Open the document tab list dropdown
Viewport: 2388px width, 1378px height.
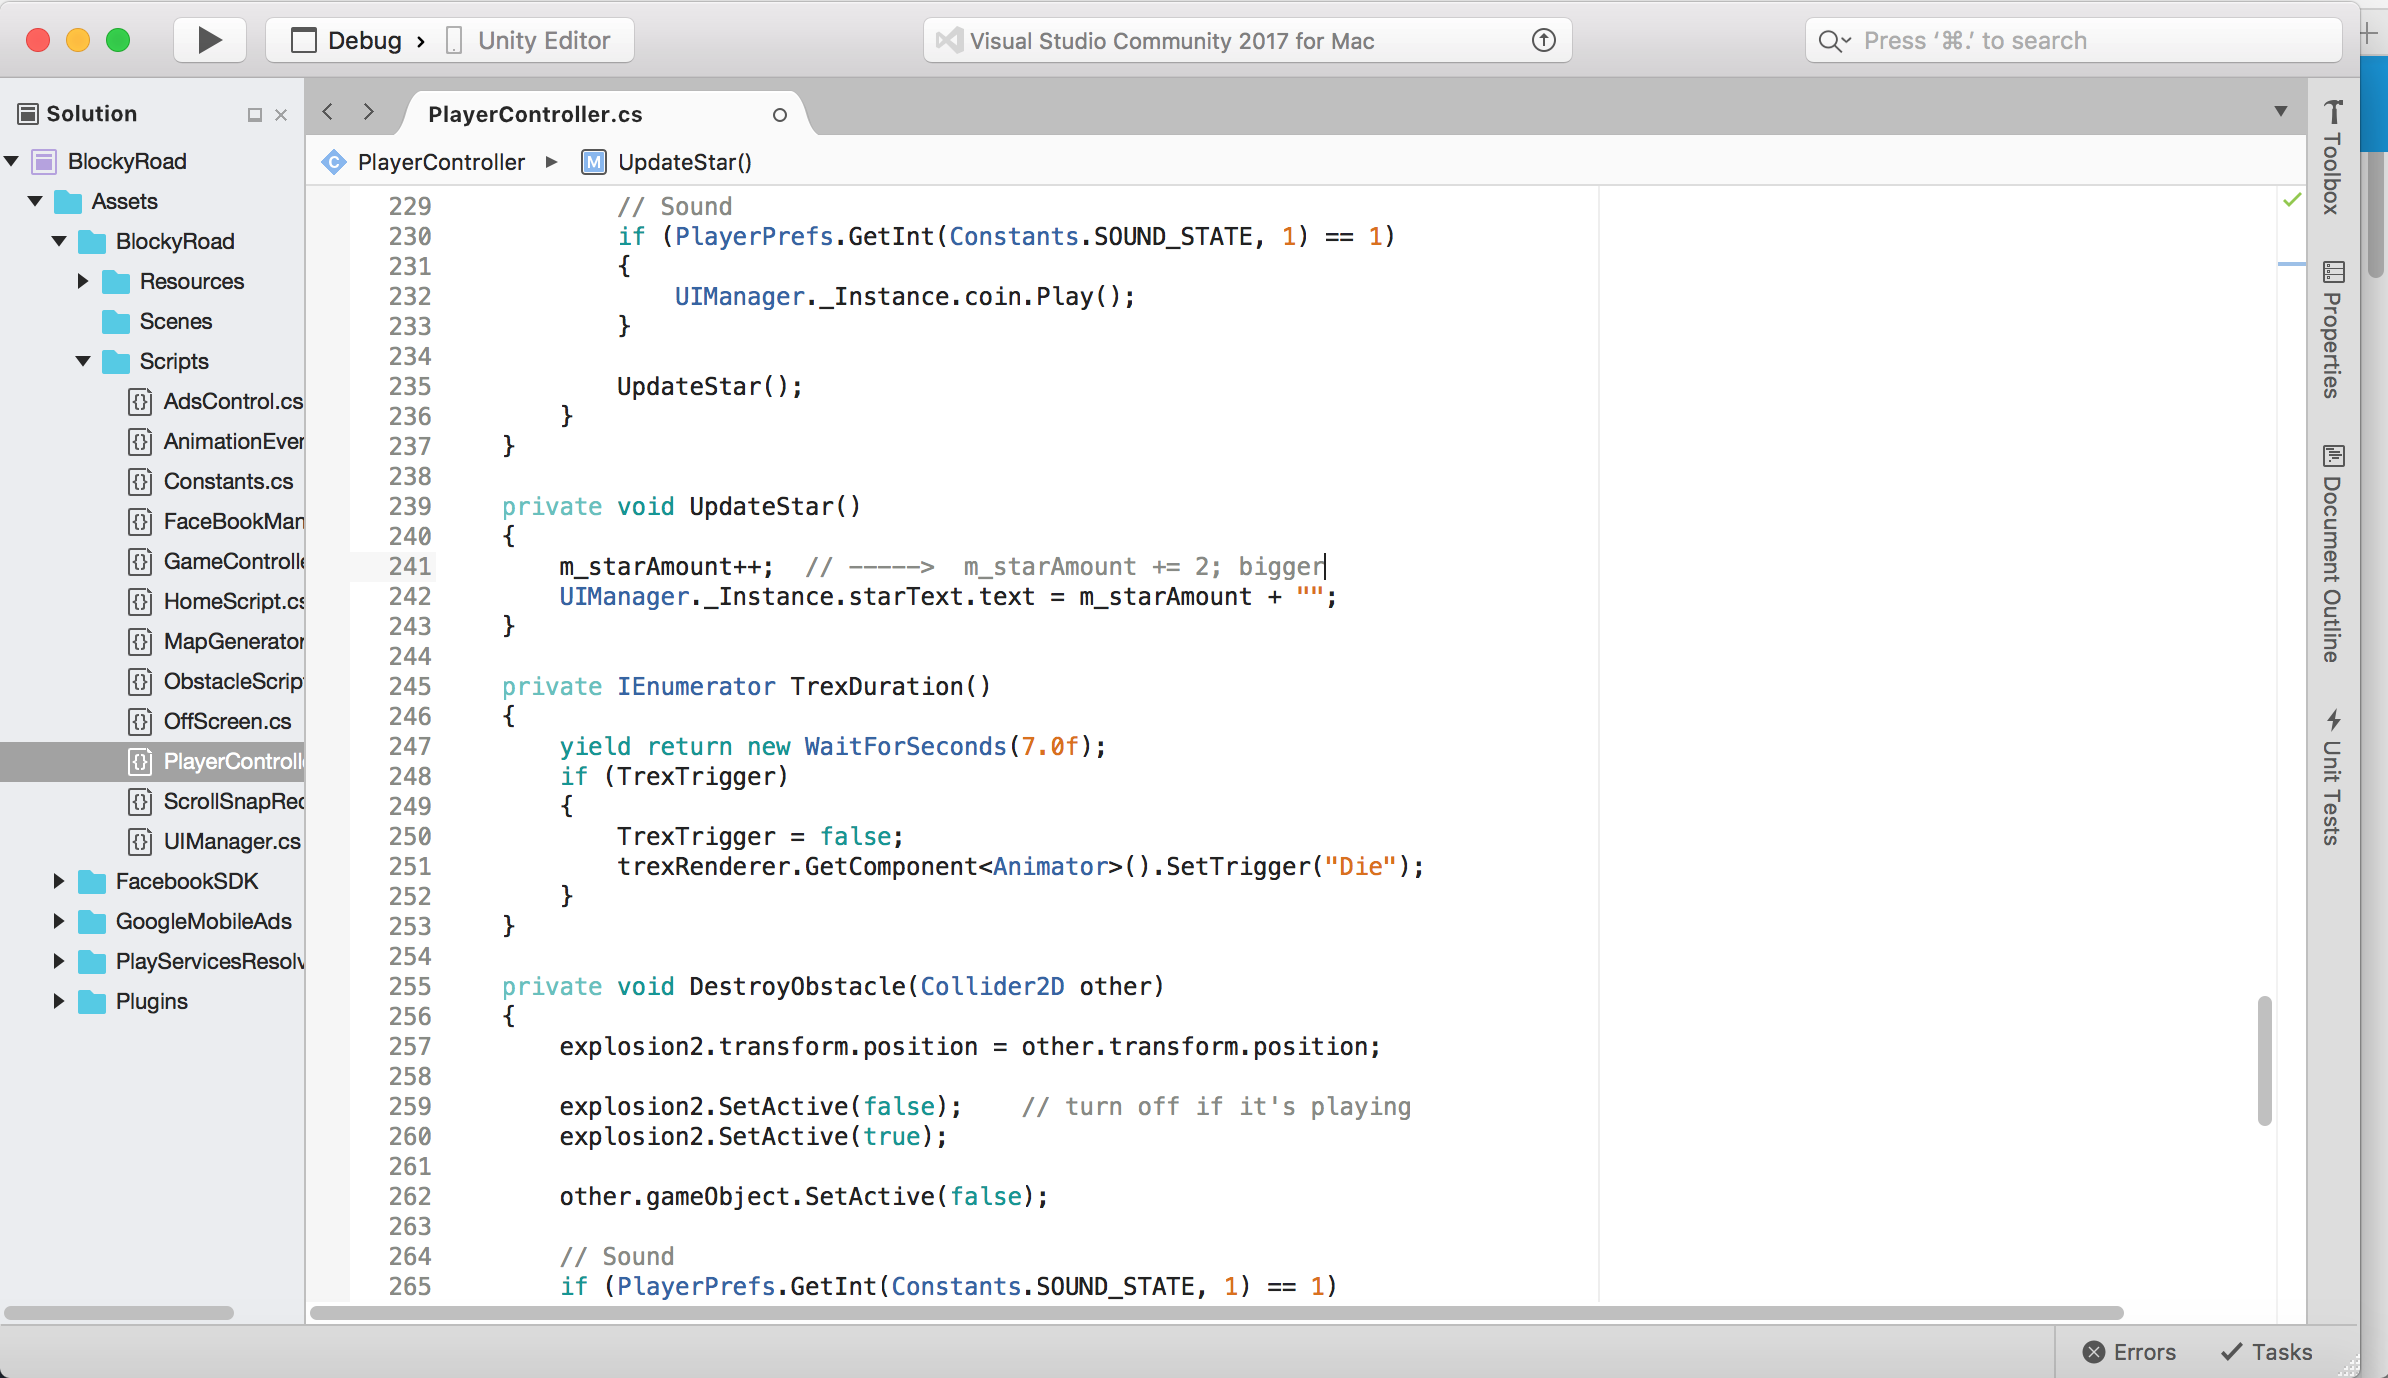point(2281,111)
